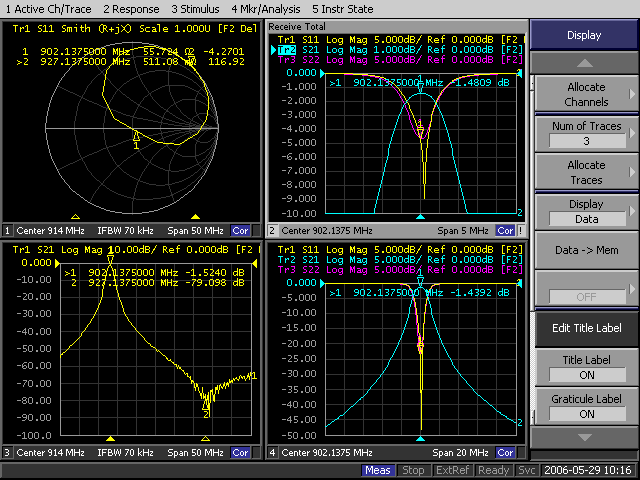Select channel 1 number box
The width and height of the screenshot is (640, 480).
pyautogui.click(x=7, y=231)
